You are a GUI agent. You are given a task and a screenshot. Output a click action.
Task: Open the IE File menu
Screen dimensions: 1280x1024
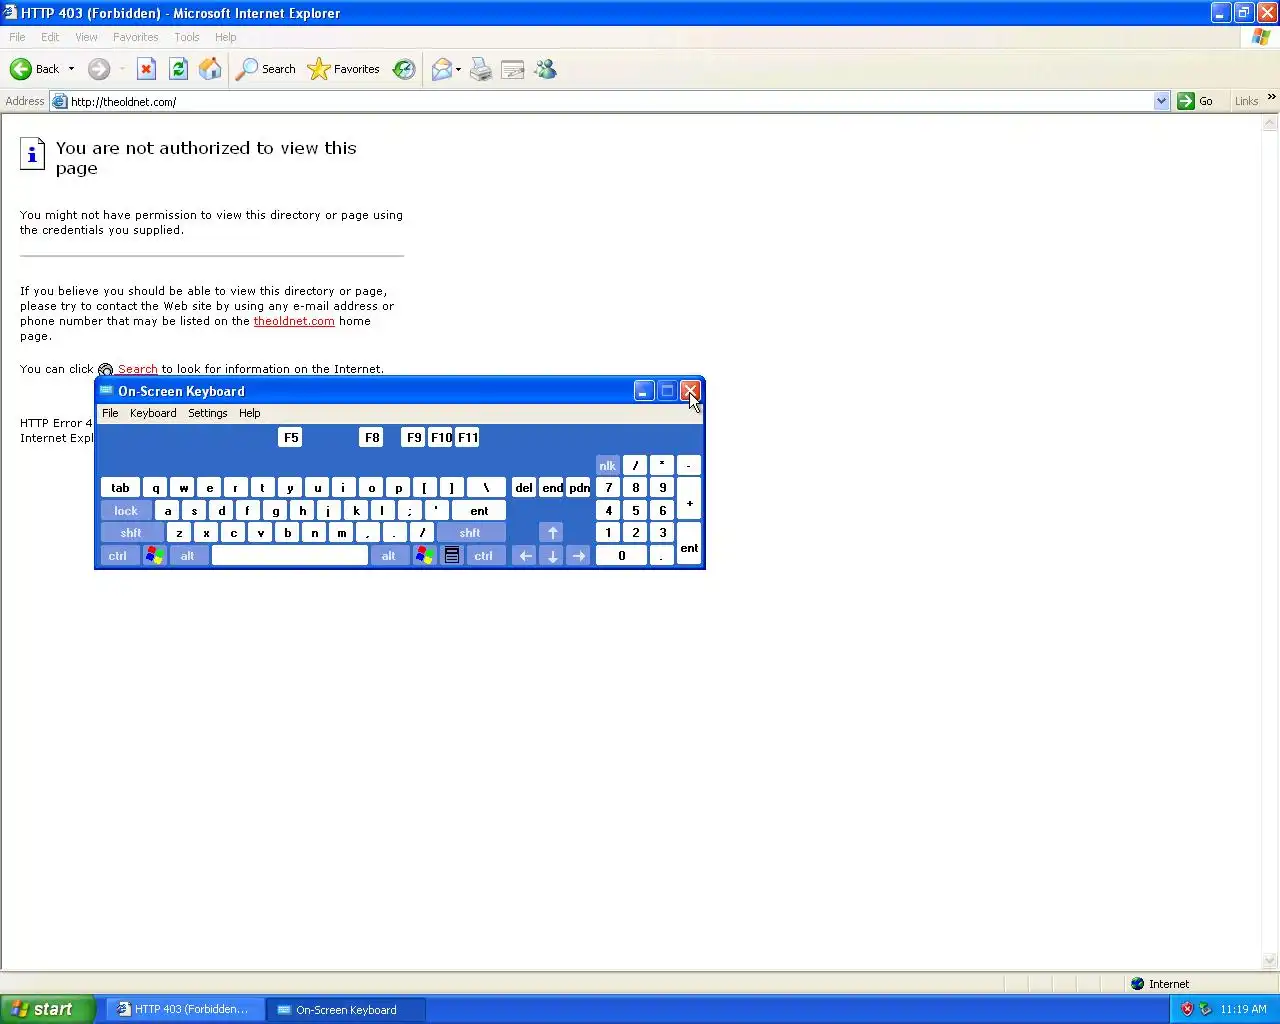click(x=17, y=37)
